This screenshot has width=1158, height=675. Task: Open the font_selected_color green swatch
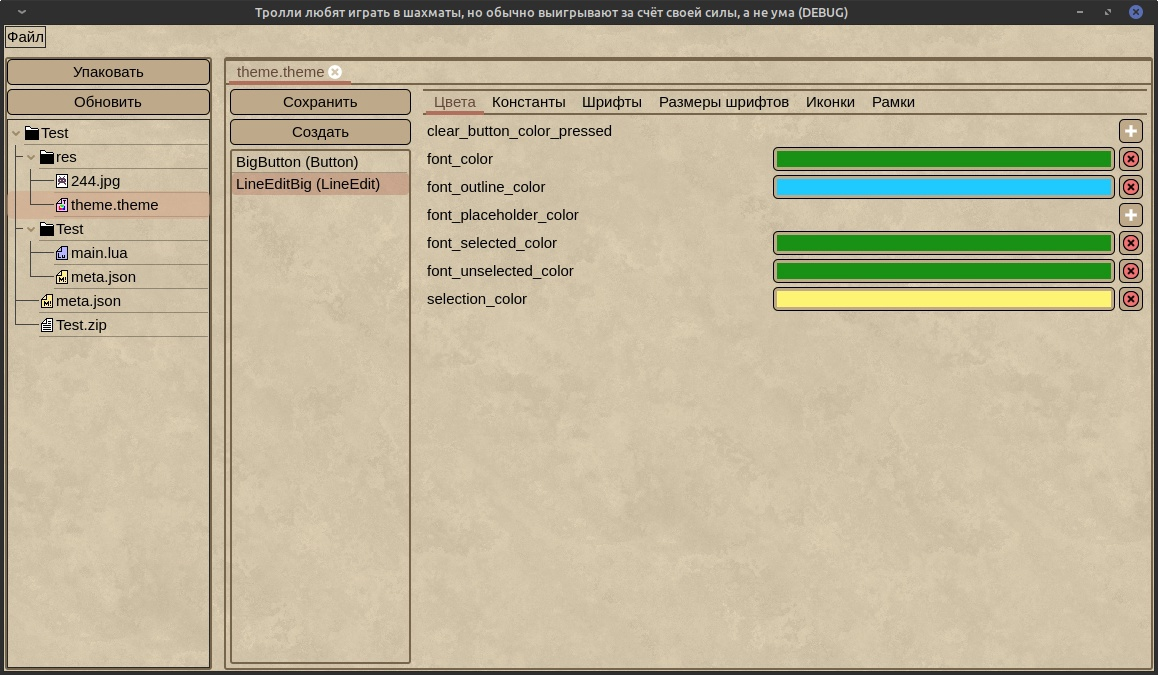(944, 243)
